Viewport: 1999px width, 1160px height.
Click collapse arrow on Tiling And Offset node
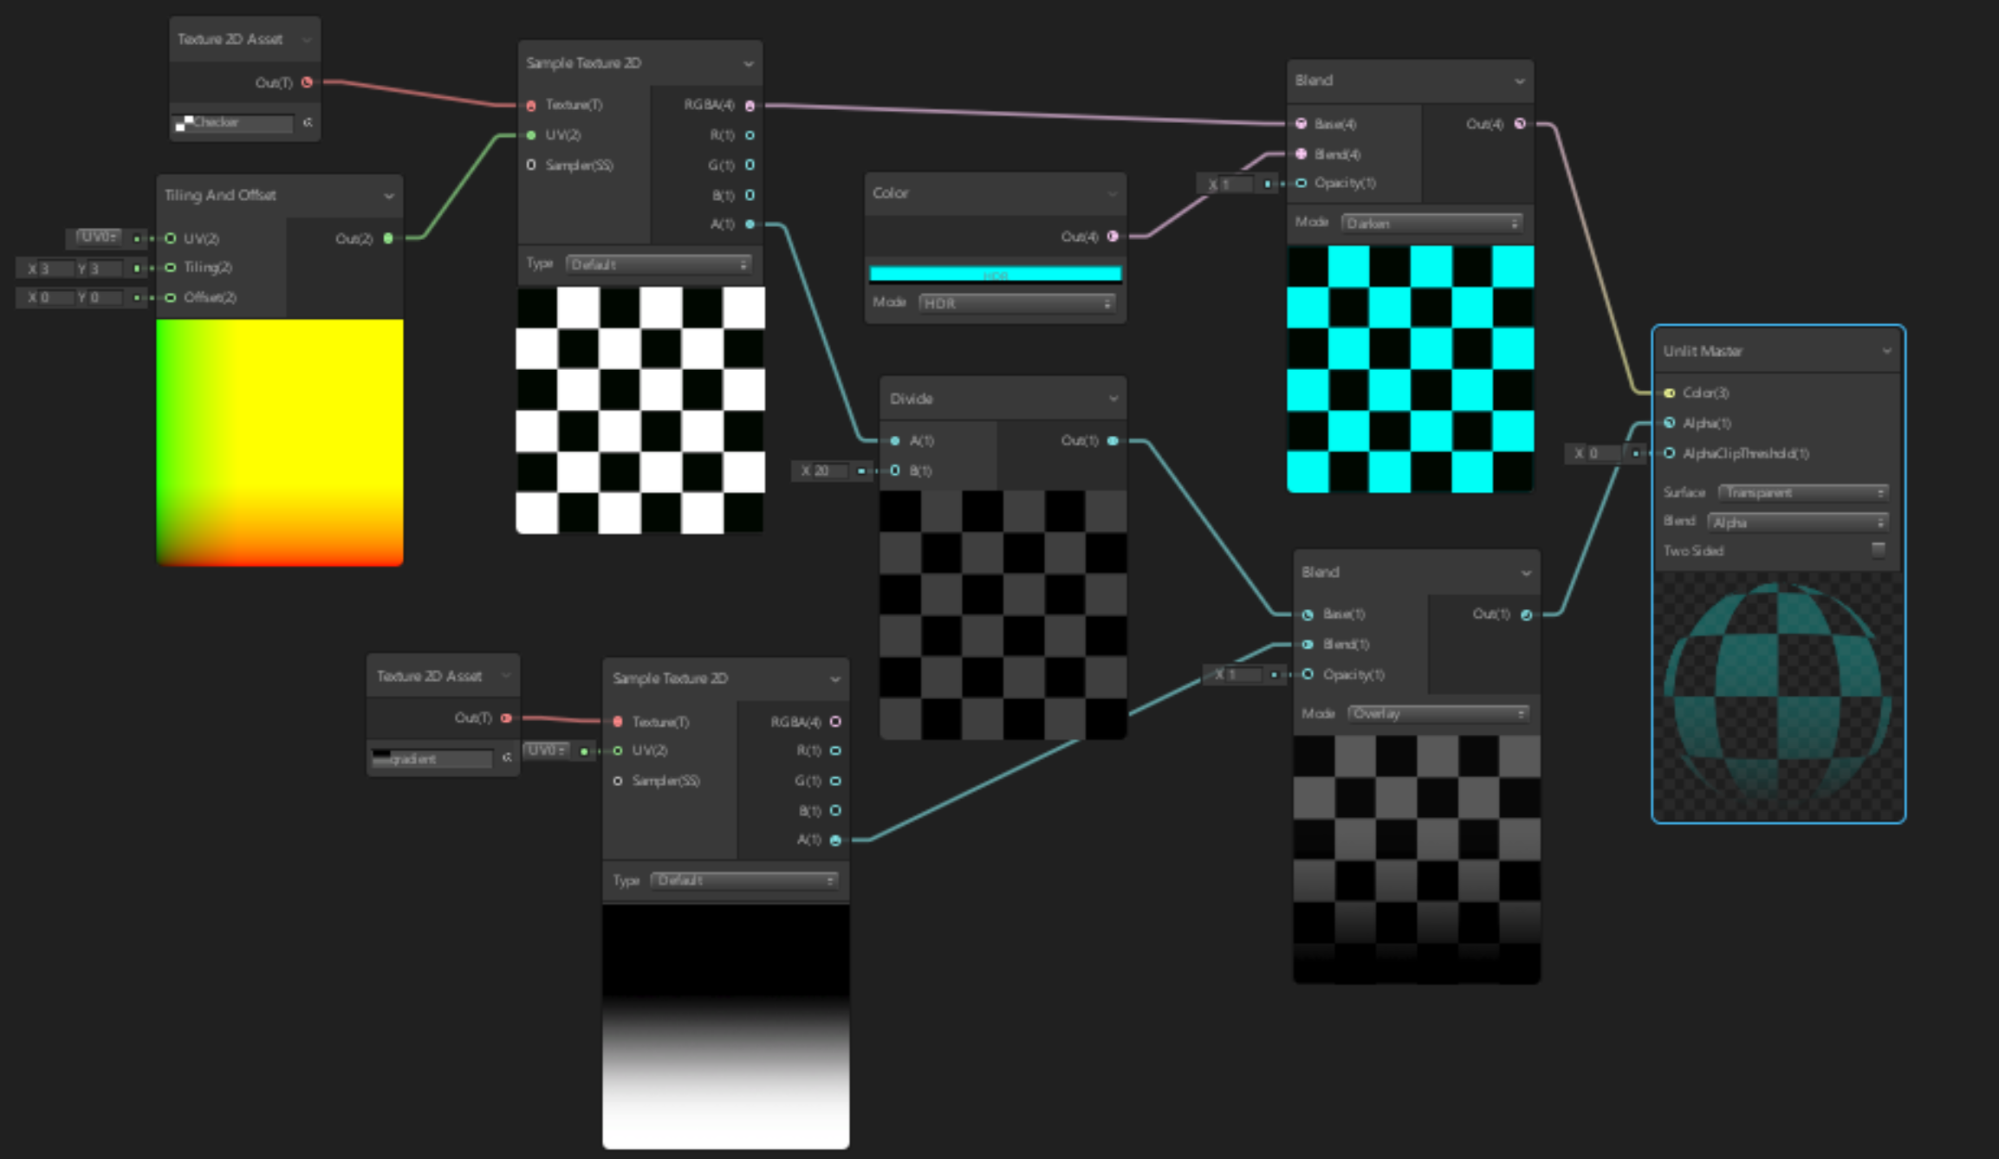(388, 195)
